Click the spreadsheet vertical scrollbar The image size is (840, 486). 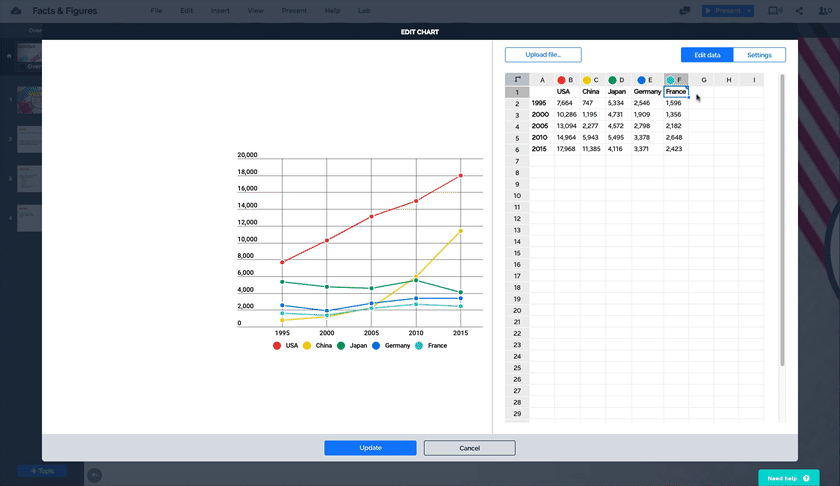coord(782,220)
